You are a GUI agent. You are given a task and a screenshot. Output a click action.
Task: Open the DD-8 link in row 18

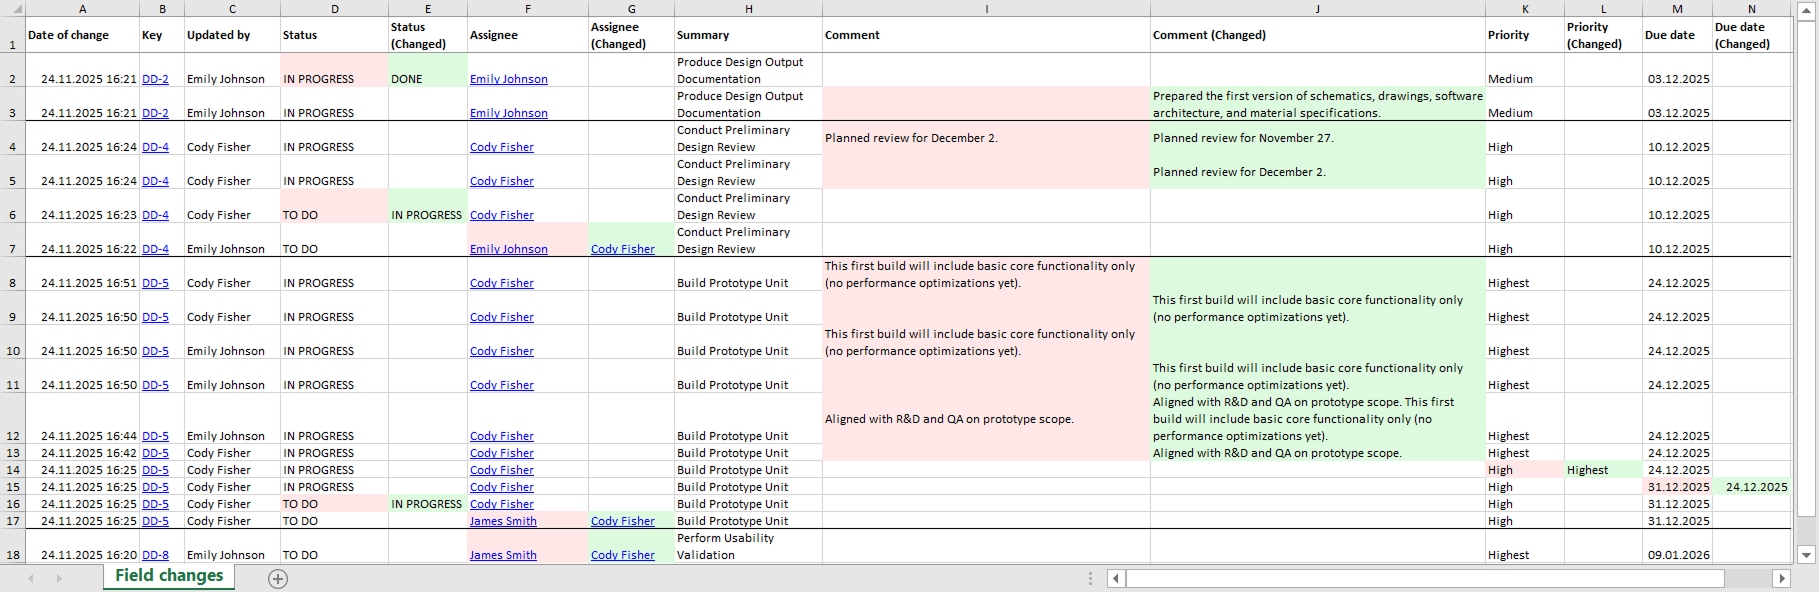[x=155, y=555]
